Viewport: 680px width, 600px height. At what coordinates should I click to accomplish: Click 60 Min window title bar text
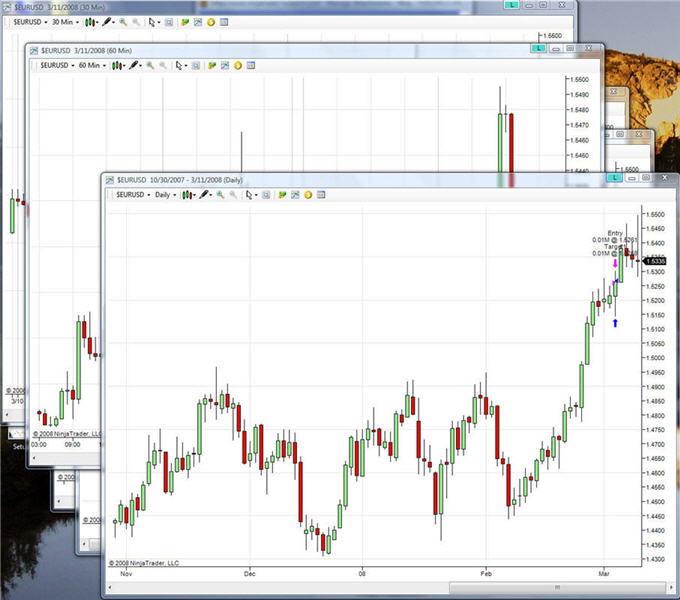[x=86, y=51]
